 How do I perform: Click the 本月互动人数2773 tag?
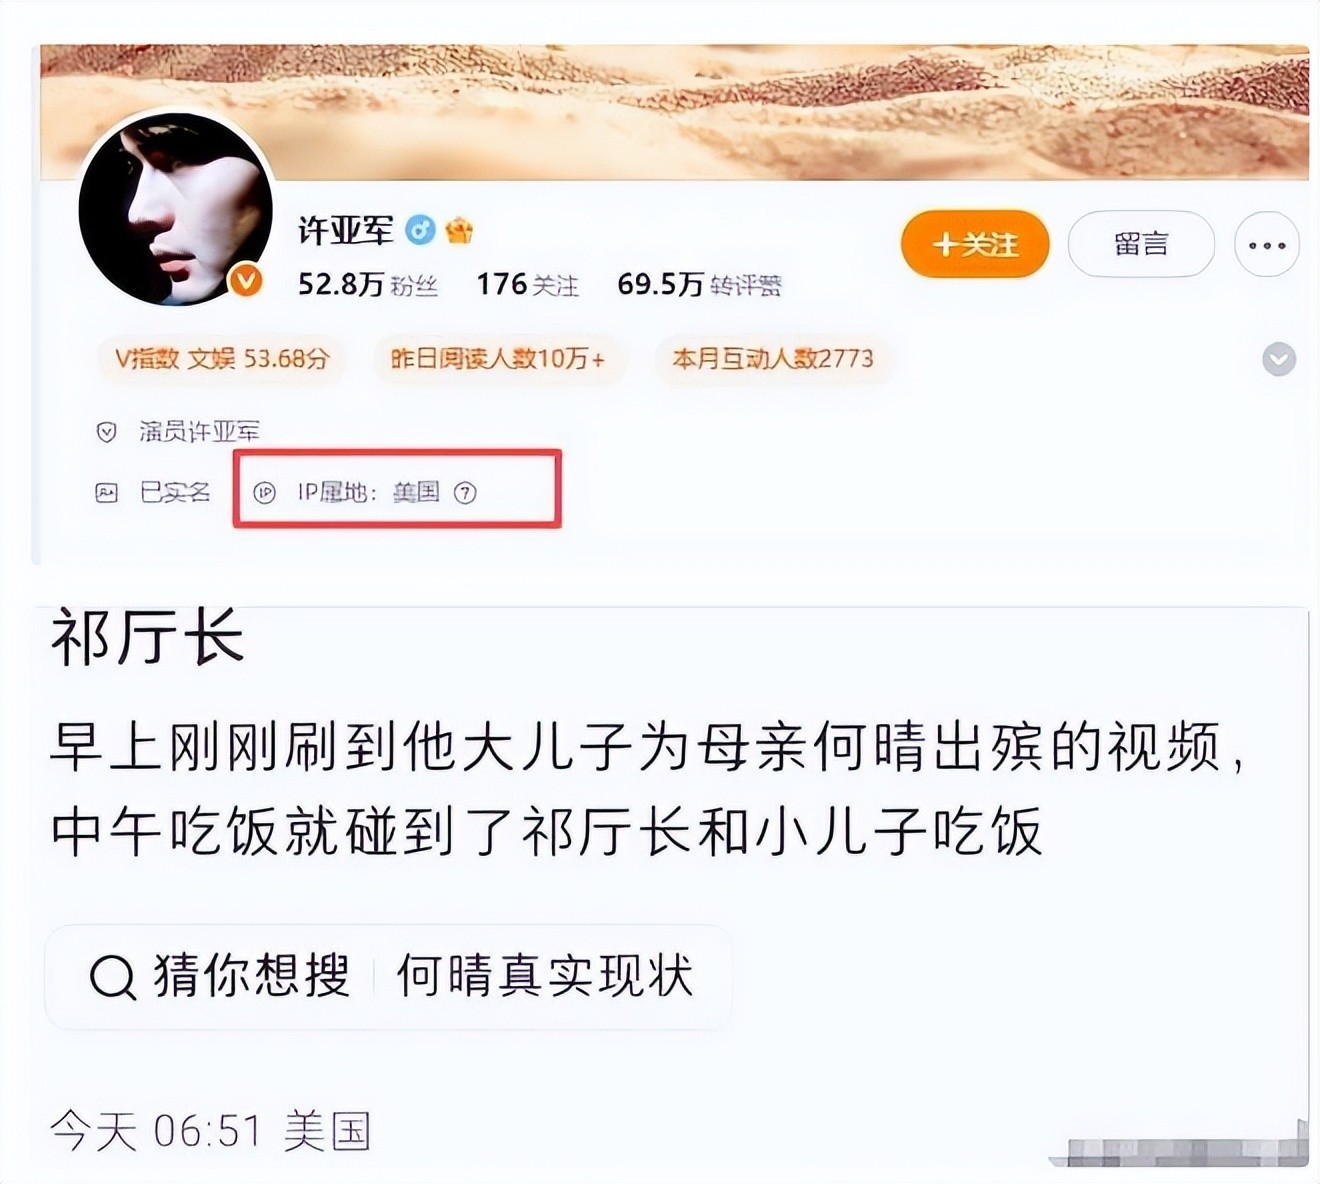[773, 359]
